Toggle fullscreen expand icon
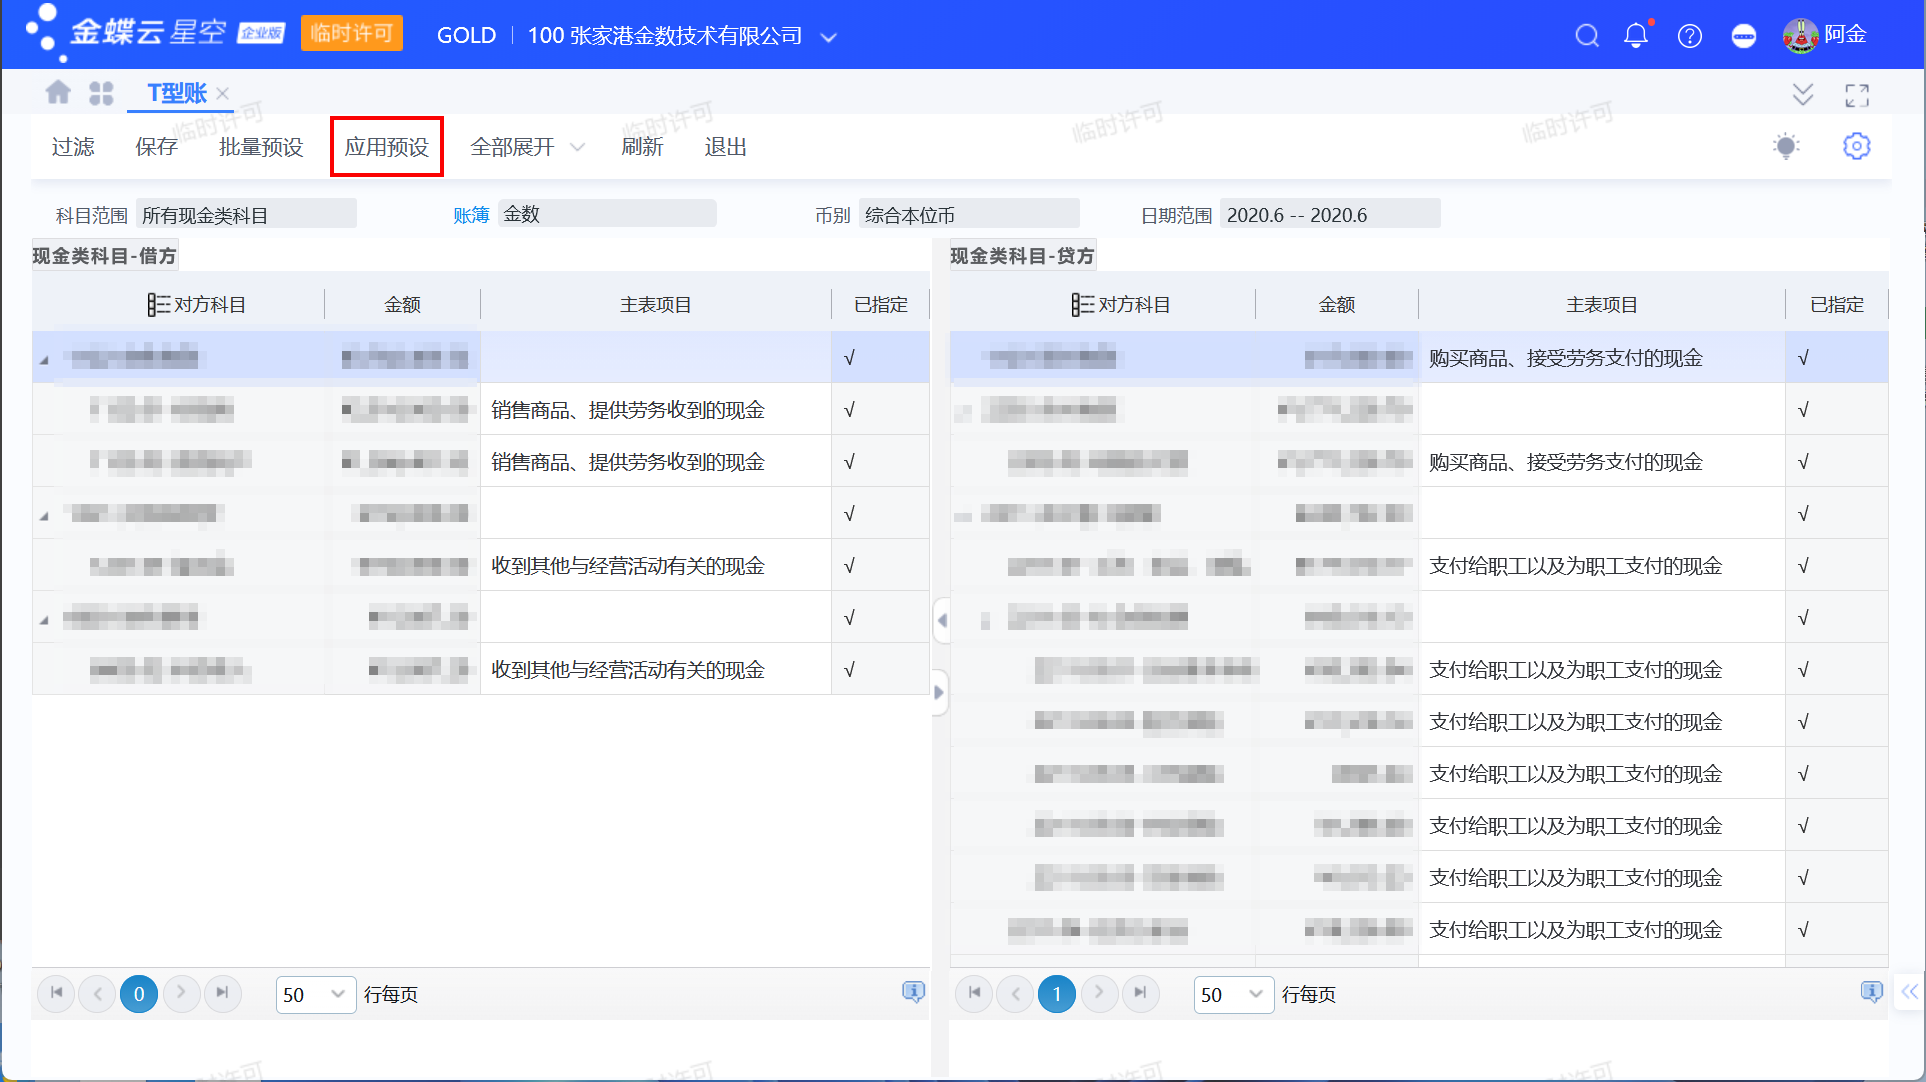 click(1856, 95)
